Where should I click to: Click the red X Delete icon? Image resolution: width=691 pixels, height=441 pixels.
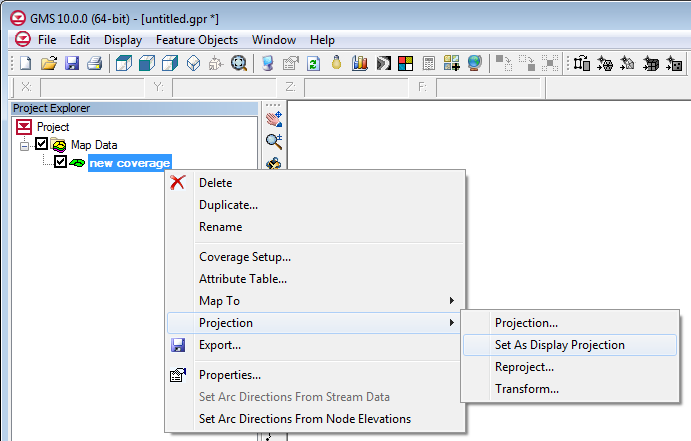coord(178,182)
